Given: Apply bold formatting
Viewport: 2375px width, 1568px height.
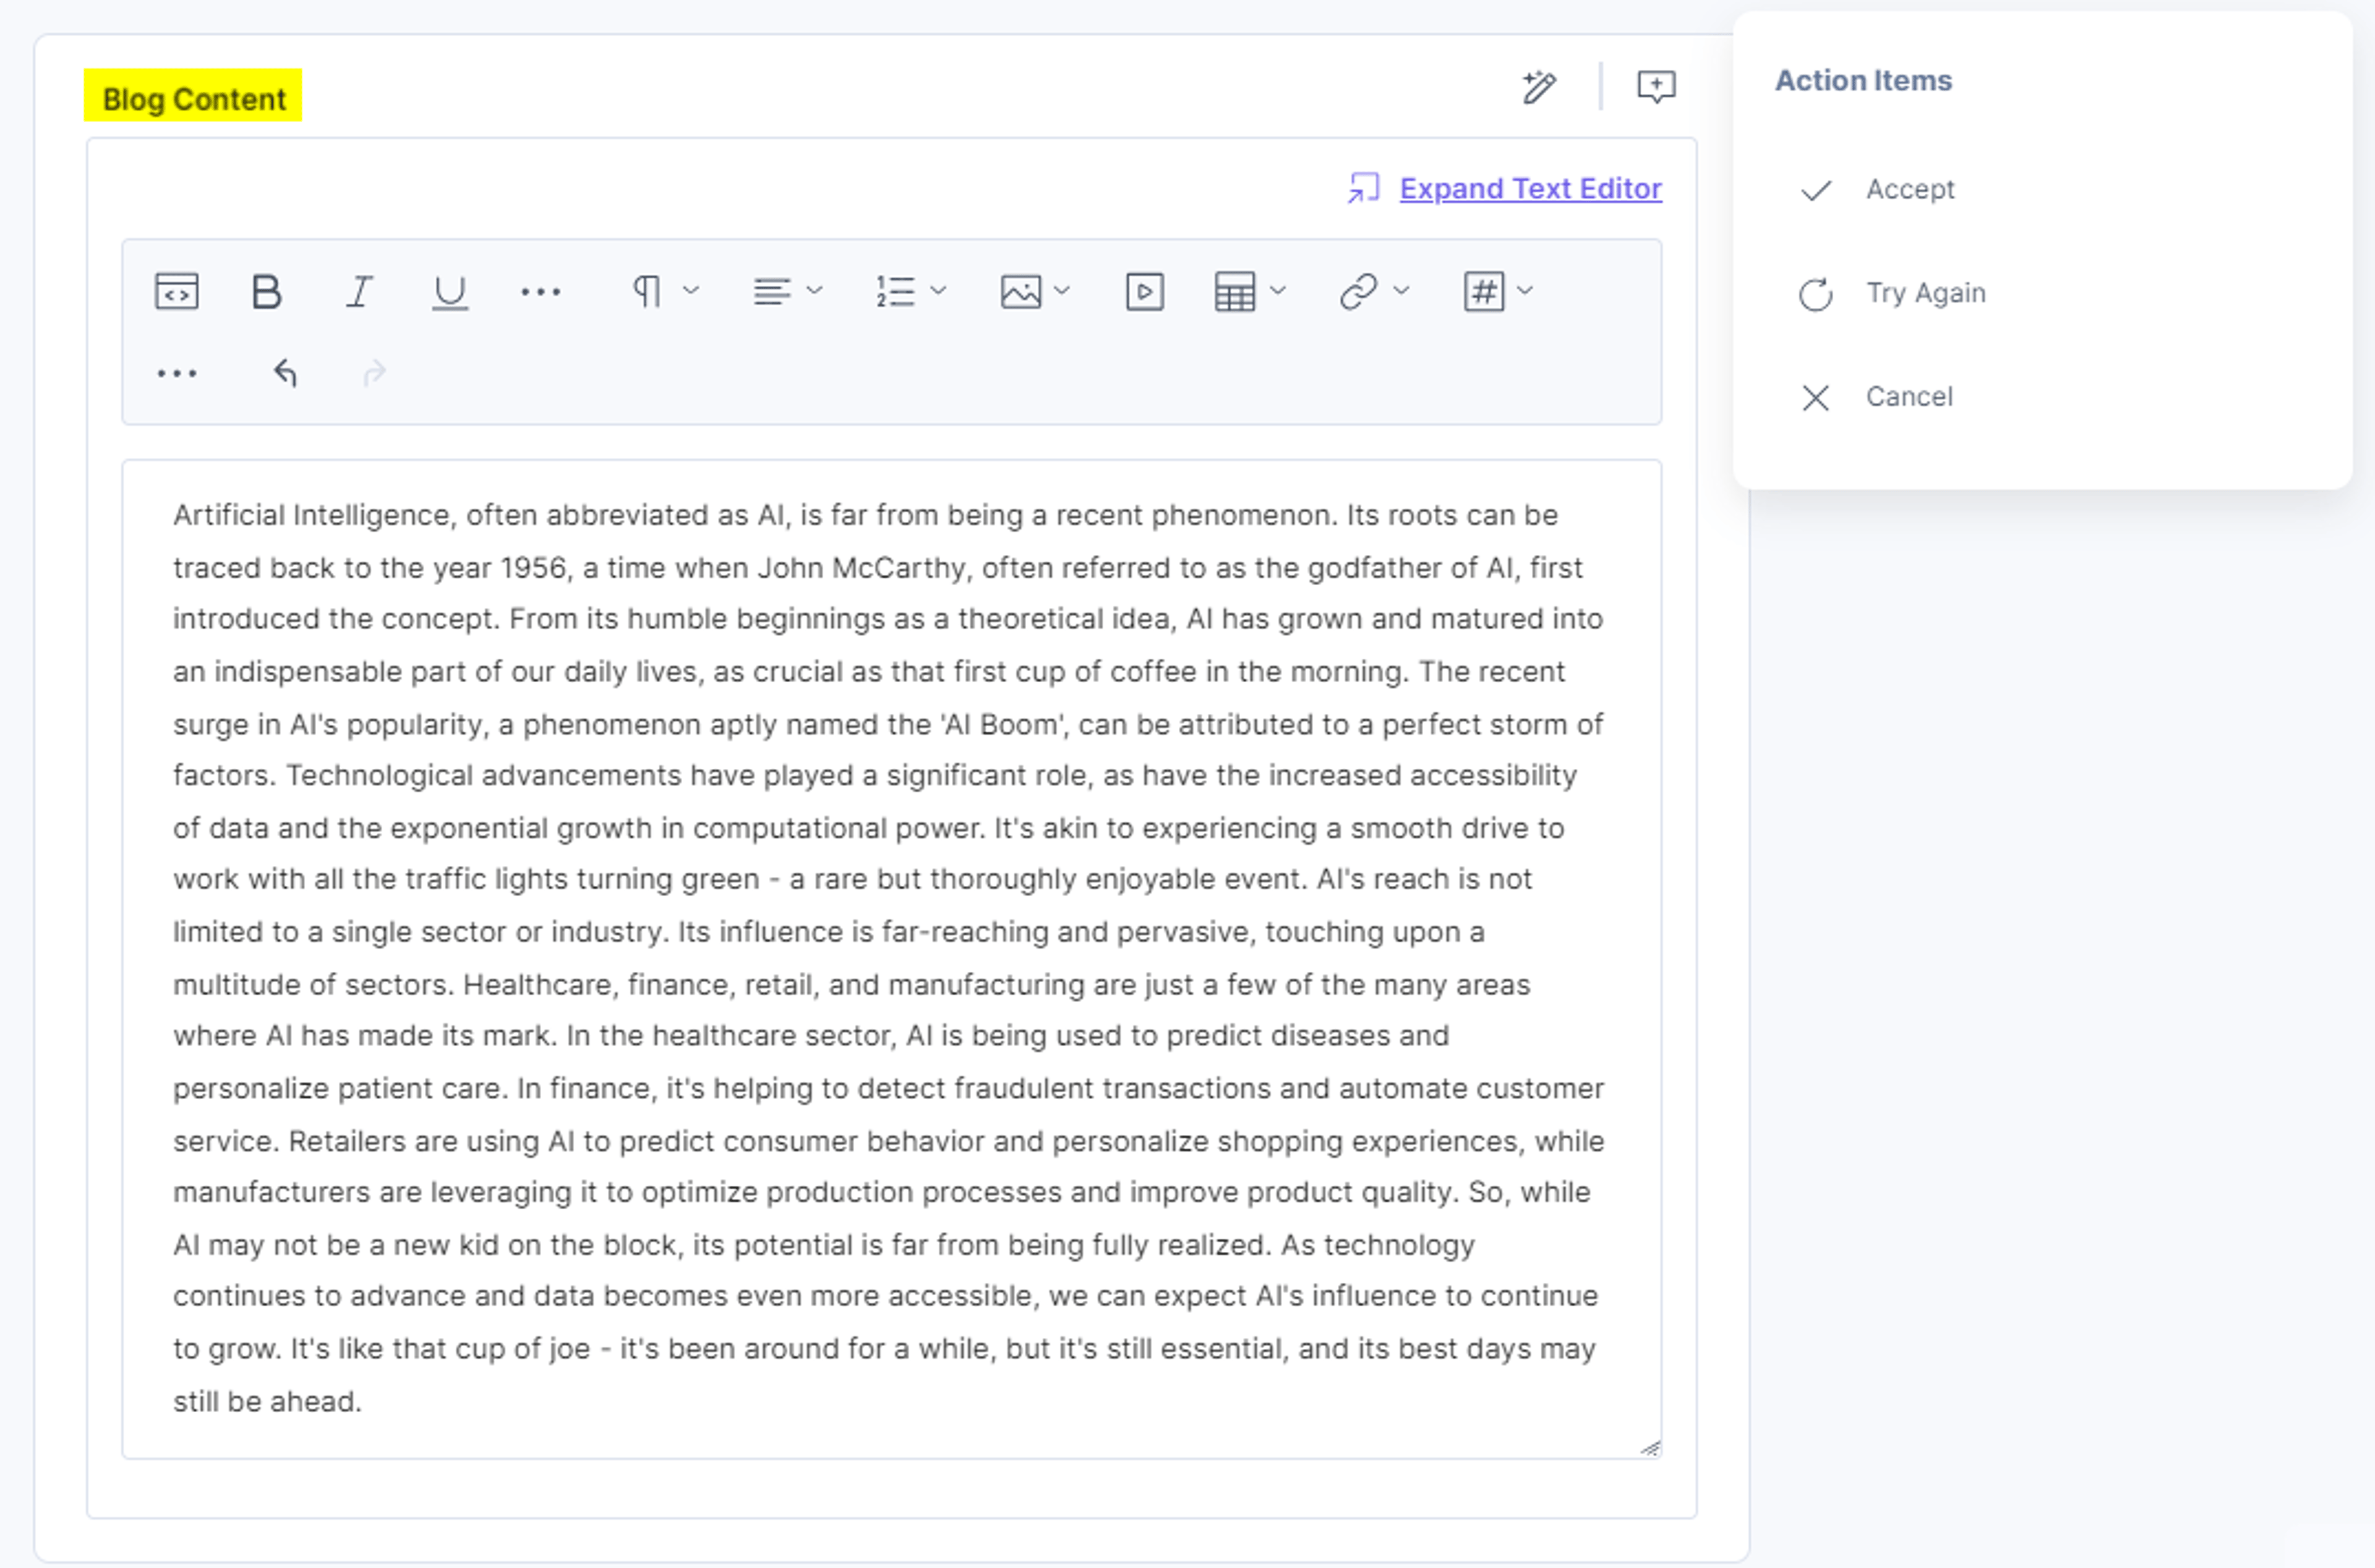Looking at the screenshot, I should coord(266,292).
